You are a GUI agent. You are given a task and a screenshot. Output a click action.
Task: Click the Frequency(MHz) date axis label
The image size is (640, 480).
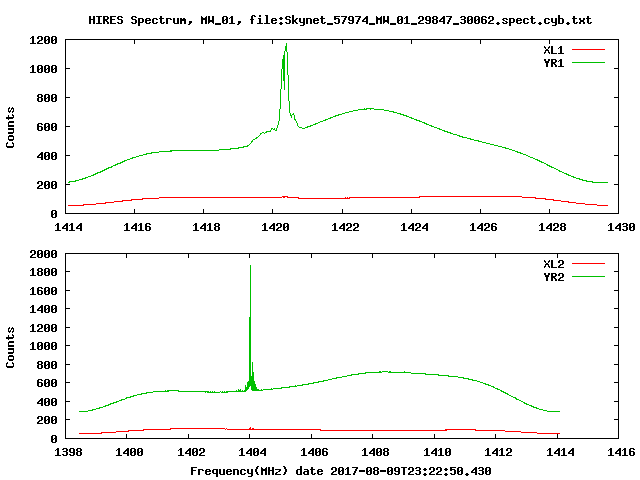340,471
